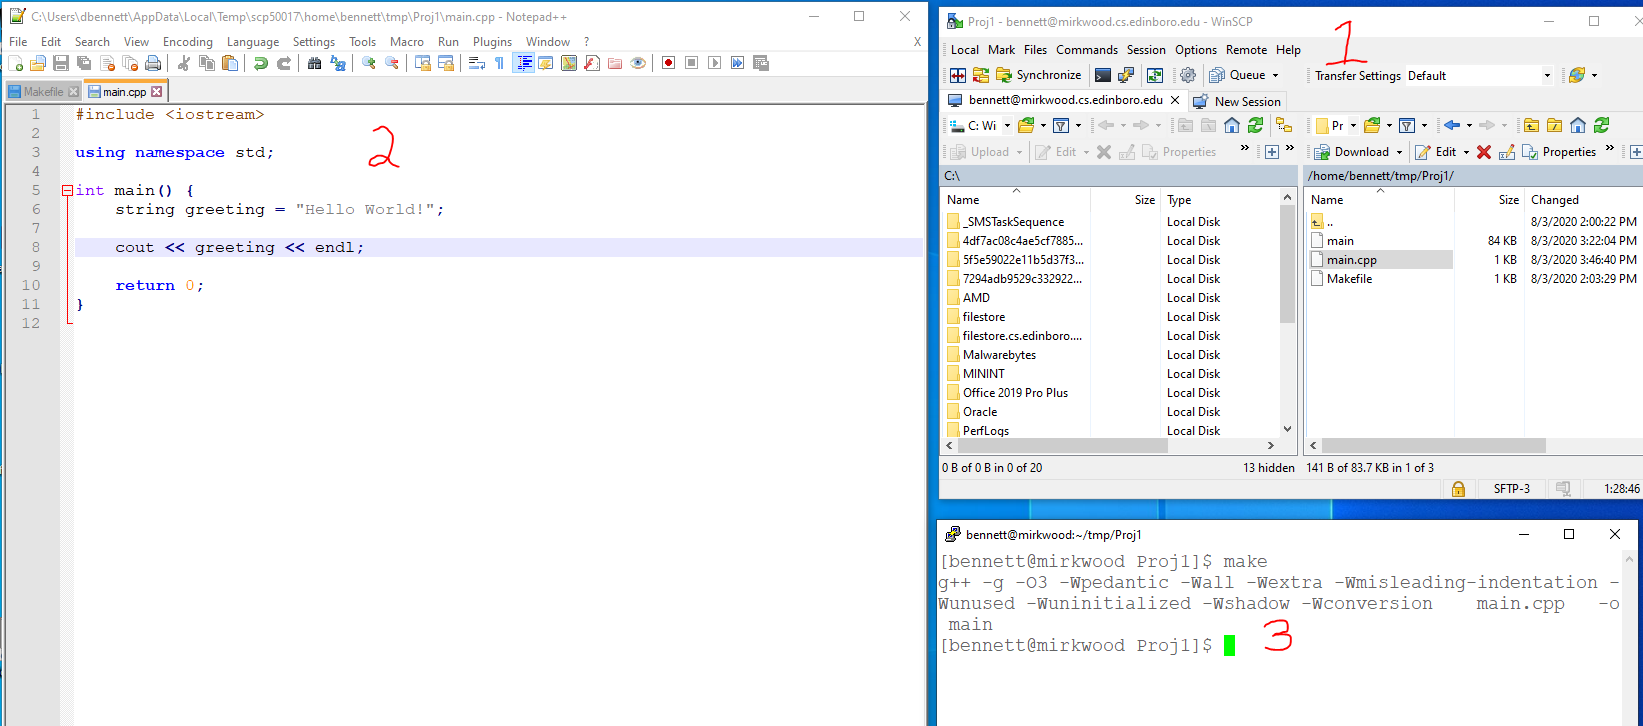Select main.cpp in the remote file list

(x=1351, y=260)
